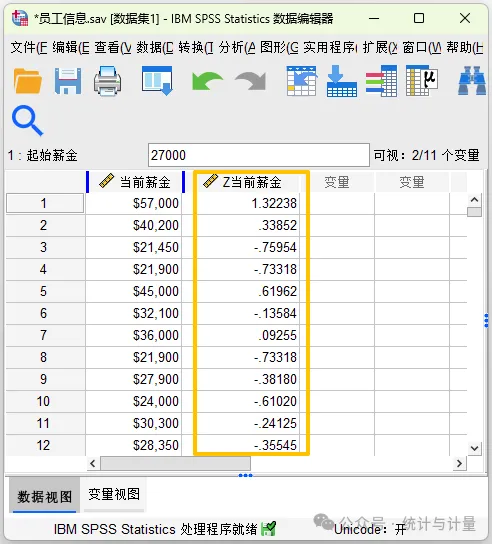Viewport: 492px width, 544px height.
Task: Go to case icon
Action: coord(302,81)
